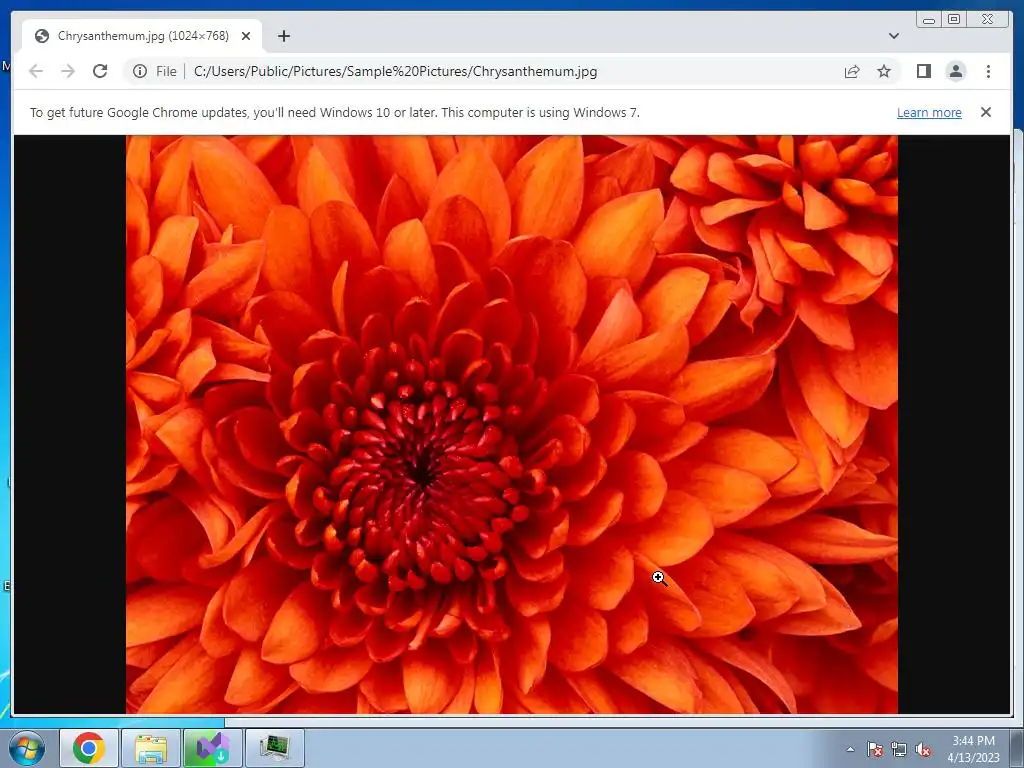This screenshot has height=768, width=1024.
Task: Close the Chrome window
Action: 988,20
